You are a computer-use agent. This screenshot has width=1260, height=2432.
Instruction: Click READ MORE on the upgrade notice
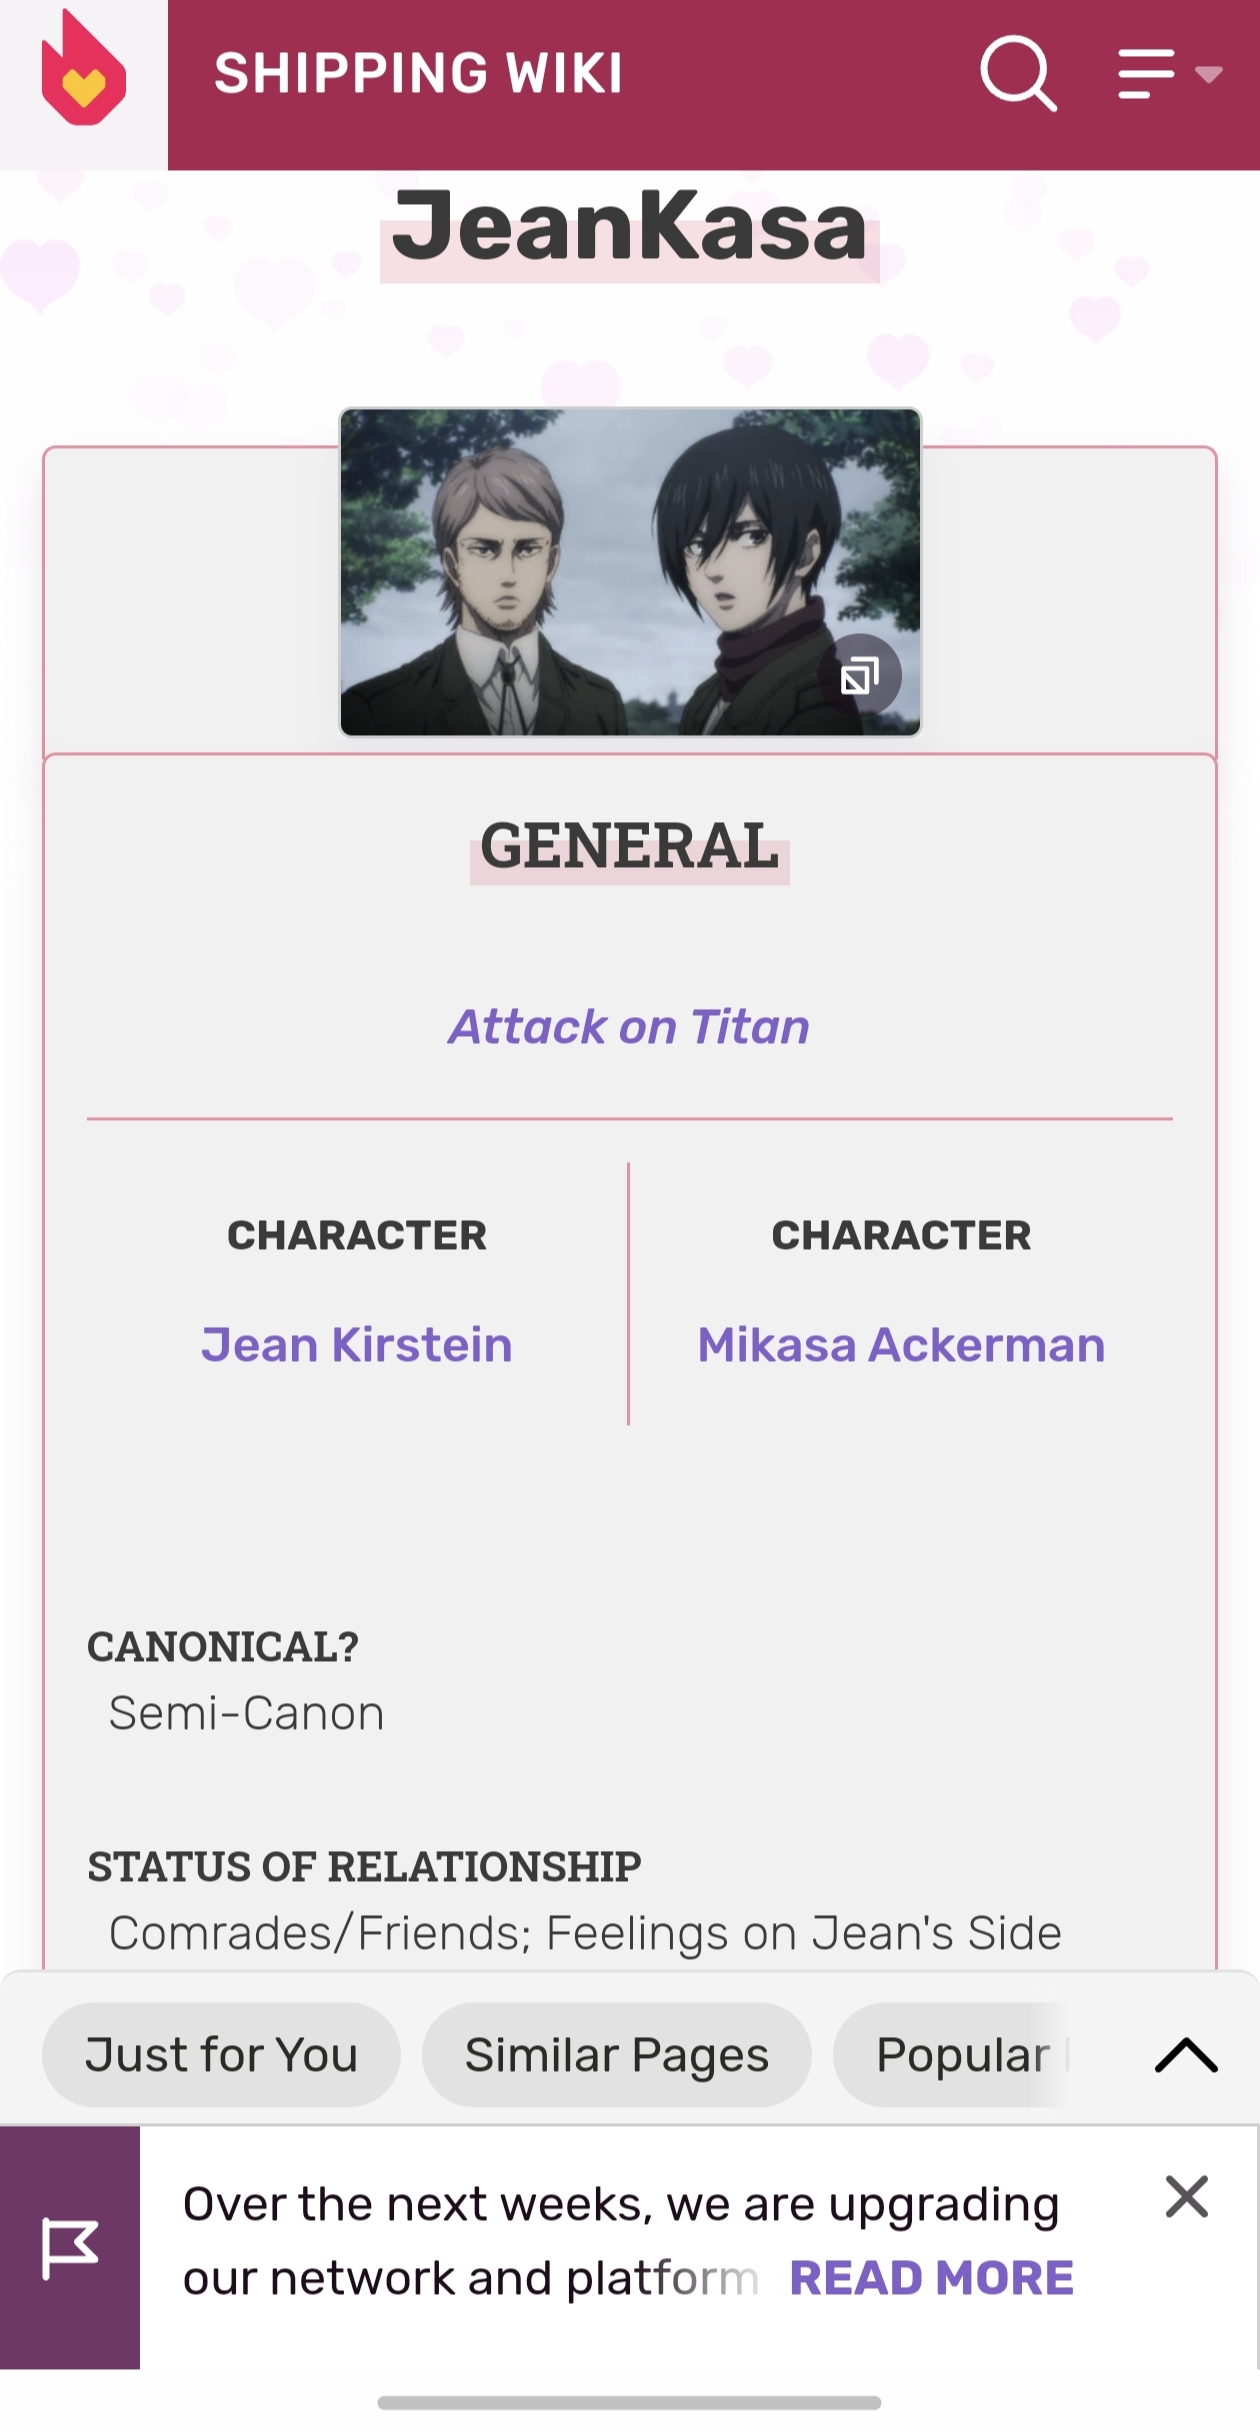pyautogui.click(x=931, y=2279)
